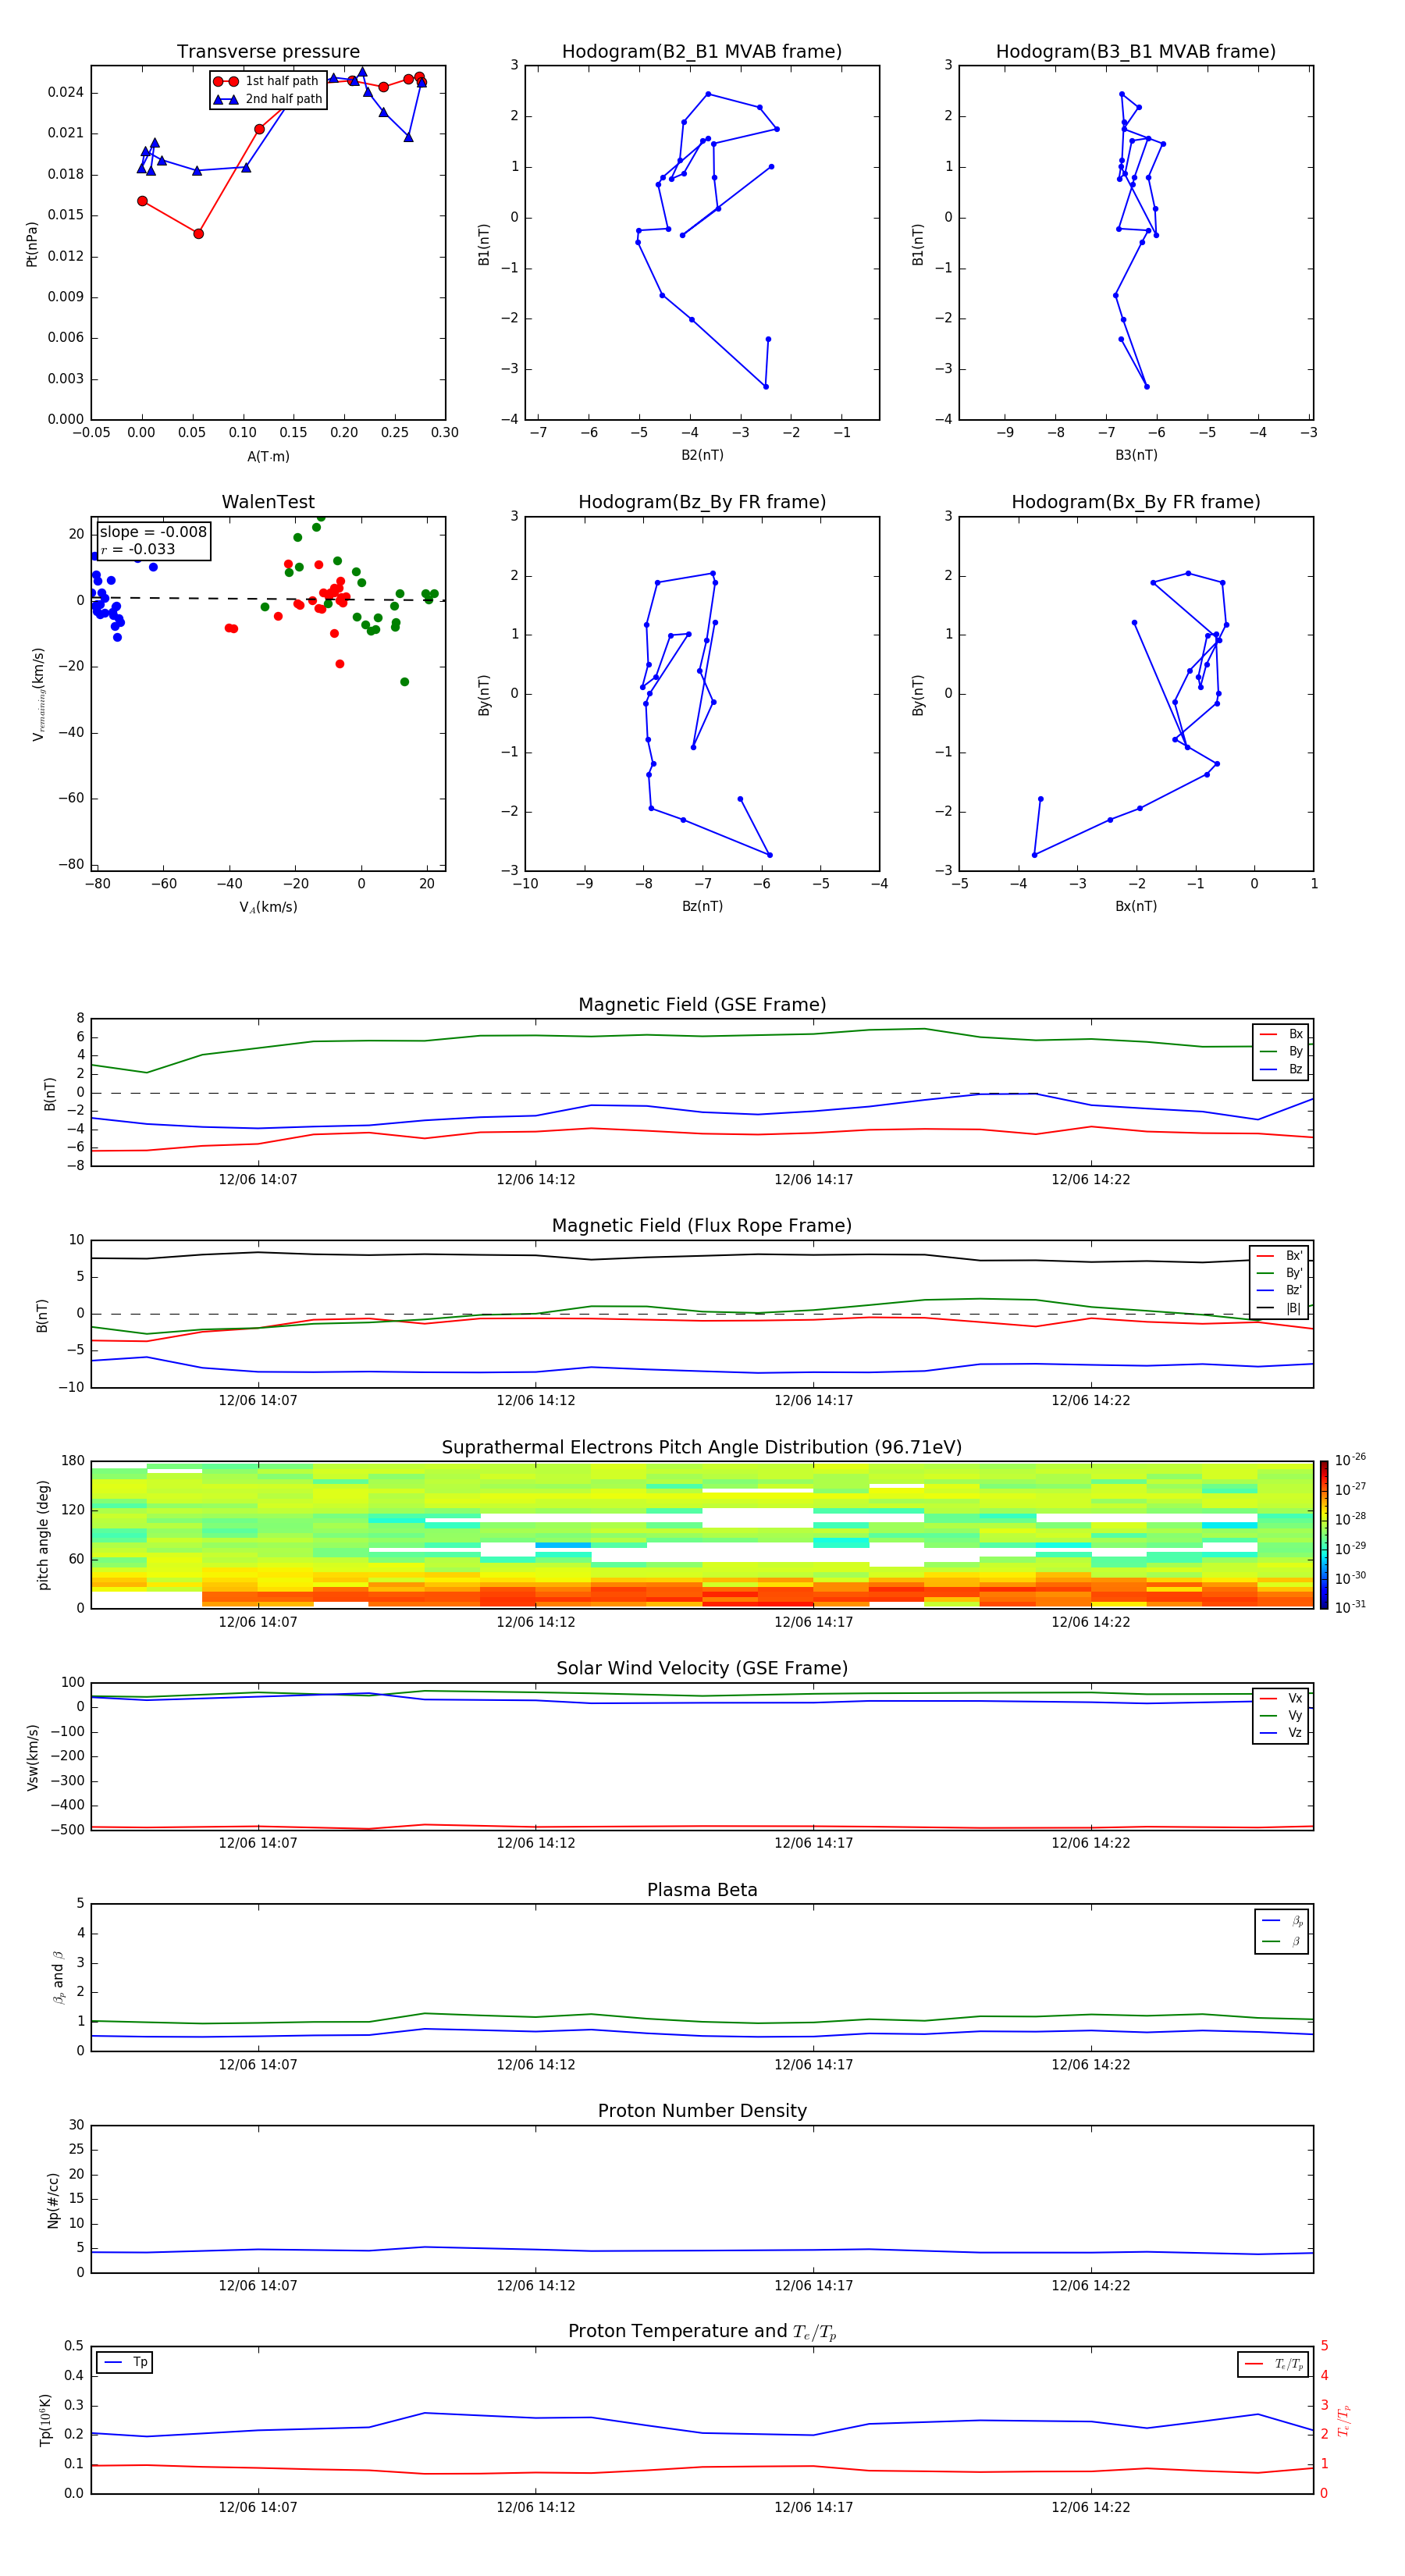Click the 'slope = -0.008' annotation
This screenshot has width=1405, height=2576.
pyautogui.click(x=153, y=532)
